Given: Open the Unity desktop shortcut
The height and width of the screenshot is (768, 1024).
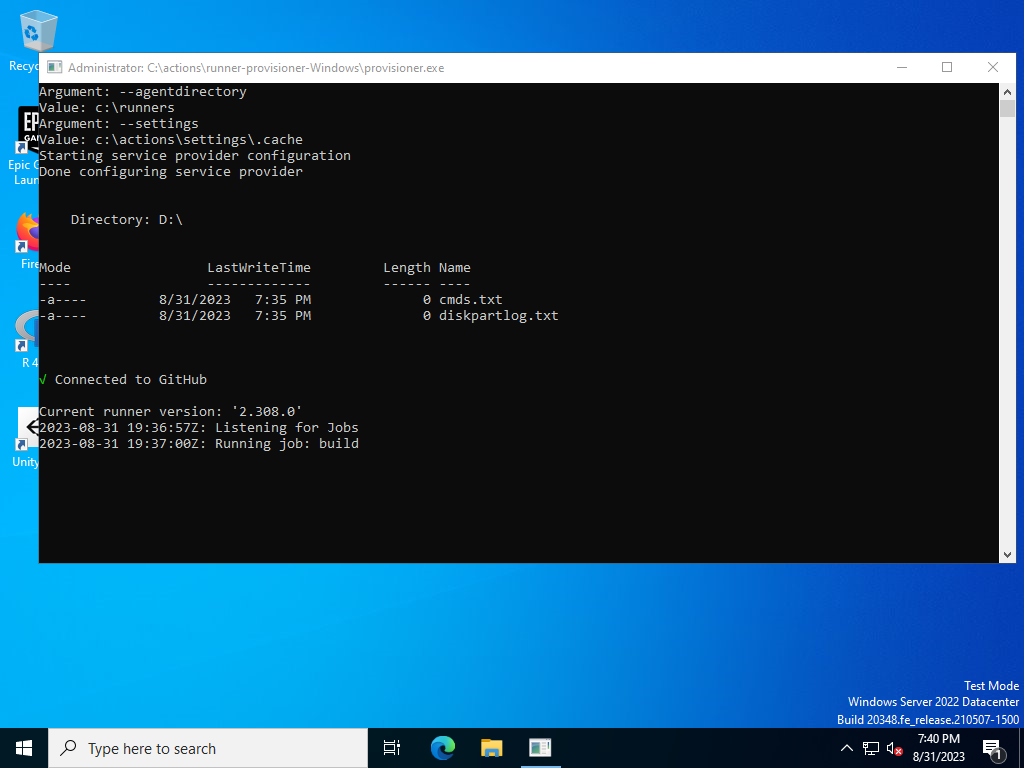Looking at the screenshot, I should click(26, 438).
